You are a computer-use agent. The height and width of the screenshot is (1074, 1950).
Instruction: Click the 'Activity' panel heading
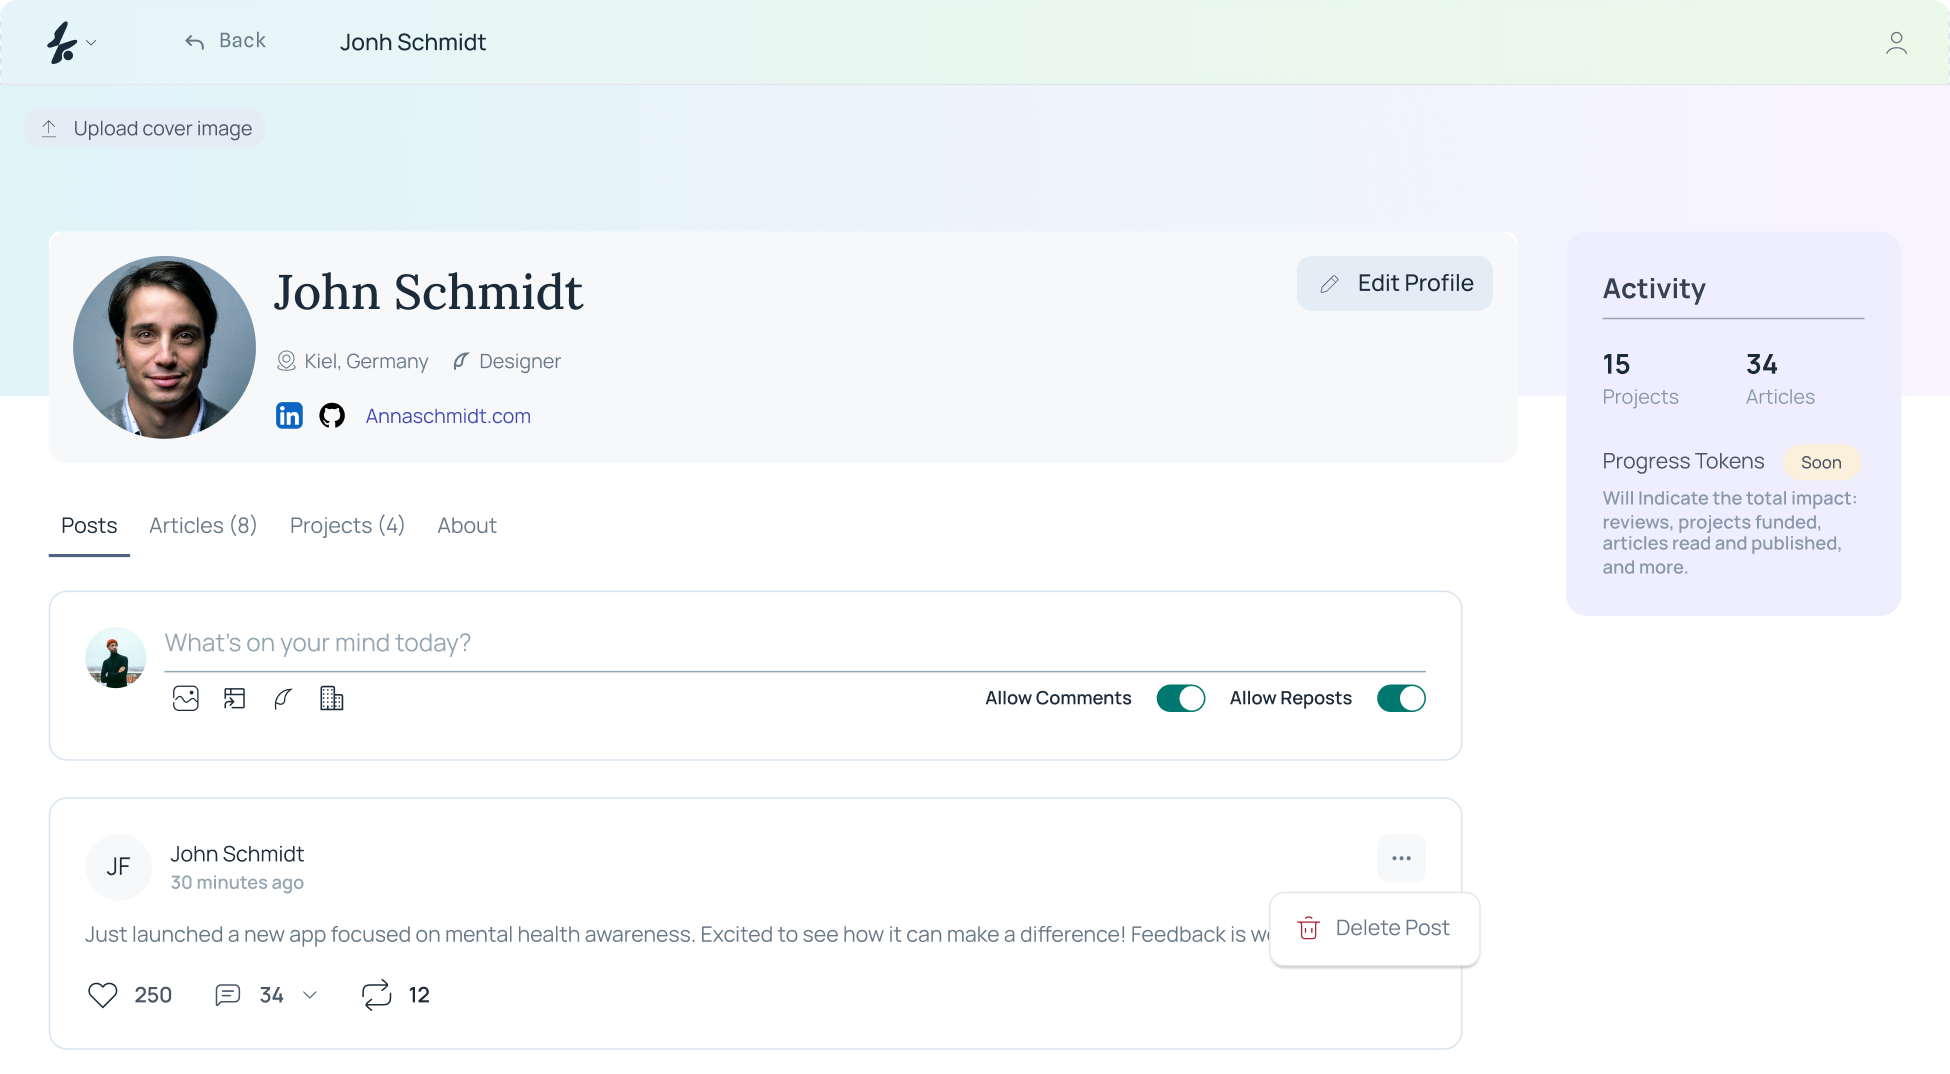point(1654,288)
